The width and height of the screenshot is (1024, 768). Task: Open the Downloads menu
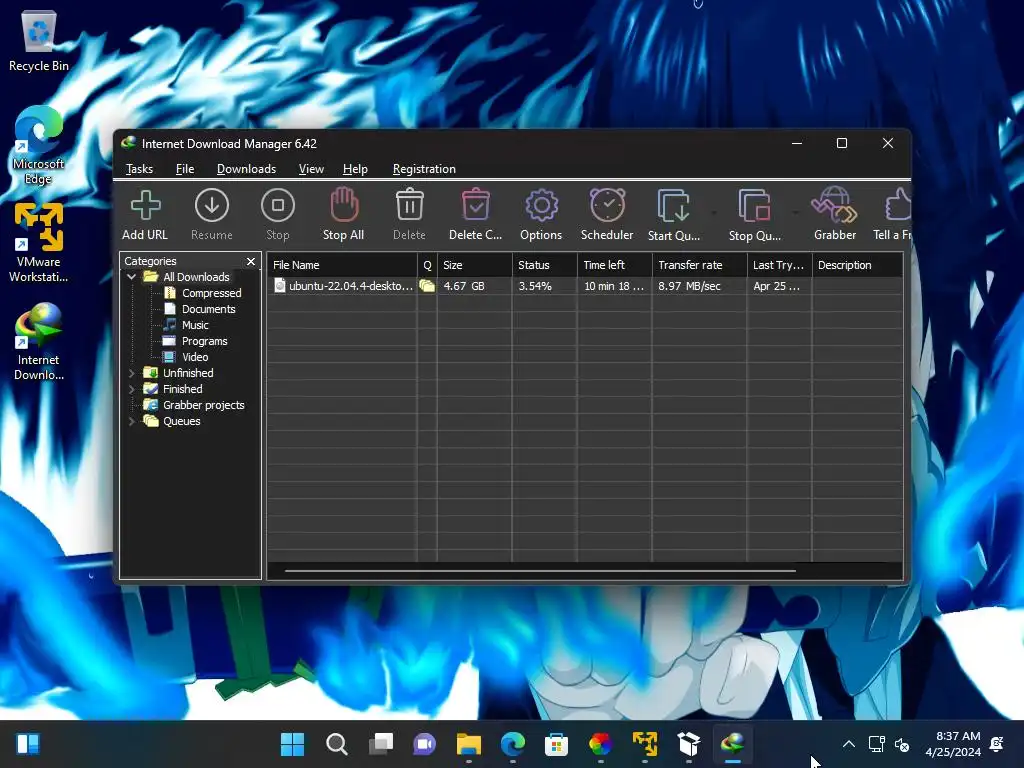point(246,169)
